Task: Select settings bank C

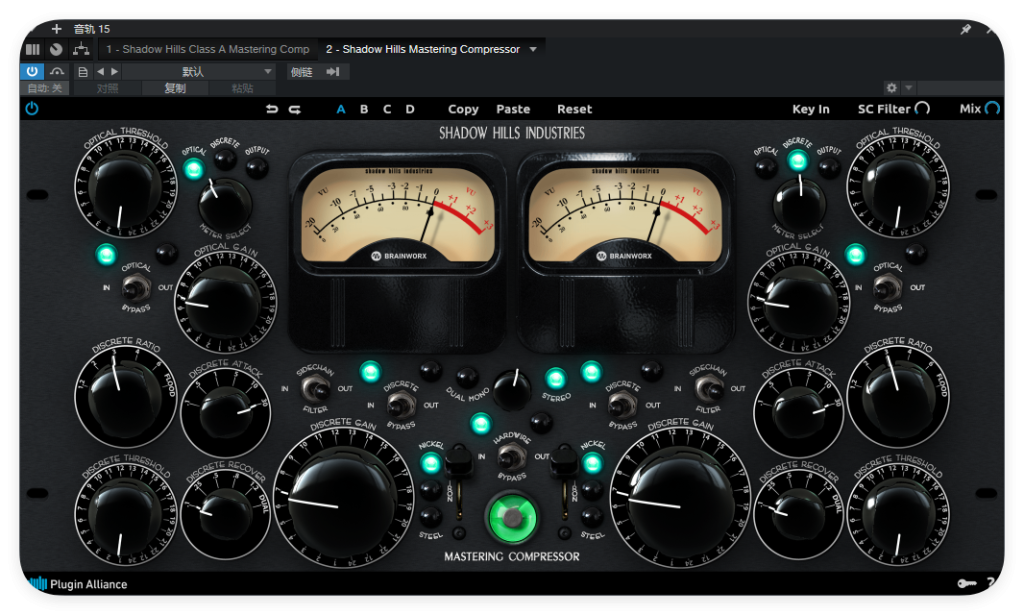Action: [x=387, y=109]
